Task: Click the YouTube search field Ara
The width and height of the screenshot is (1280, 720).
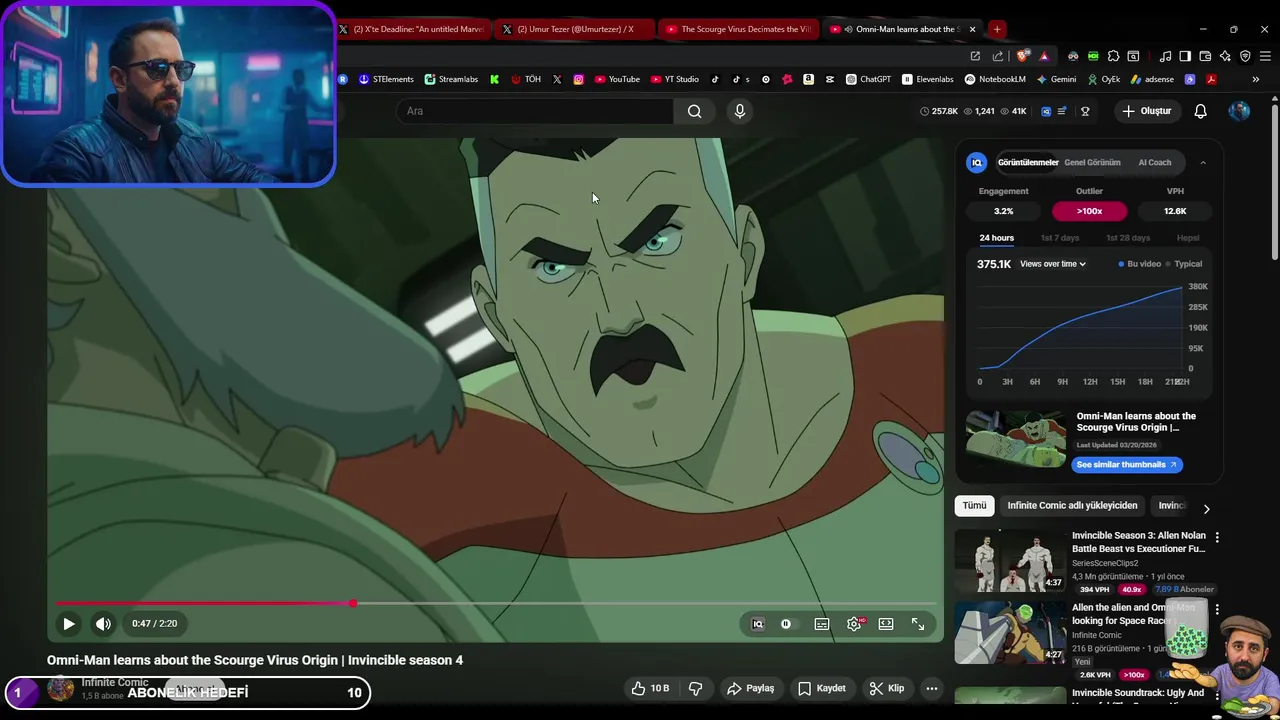Action: 535,111
